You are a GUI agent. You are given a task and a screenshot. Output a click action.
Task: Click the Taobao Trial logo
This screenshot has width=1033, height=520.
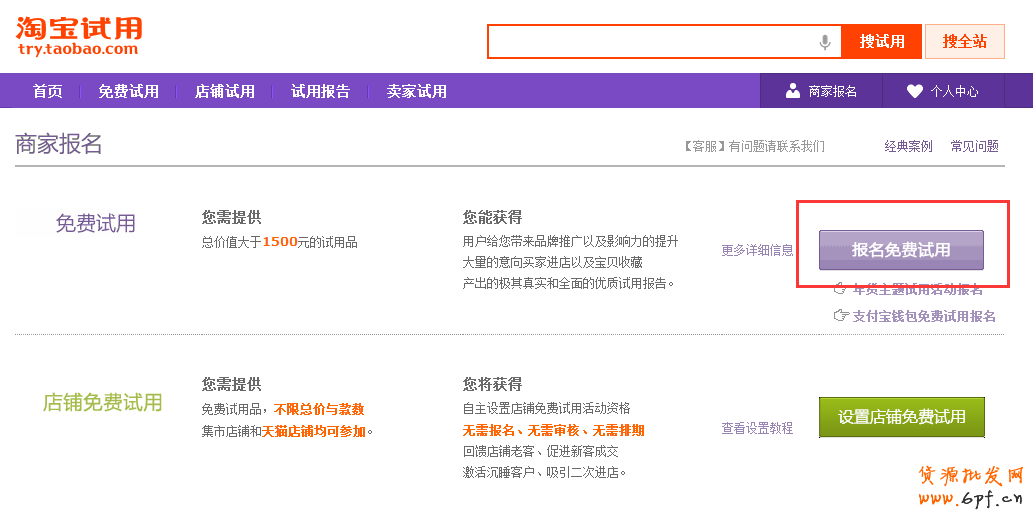(x=79, y=36)
